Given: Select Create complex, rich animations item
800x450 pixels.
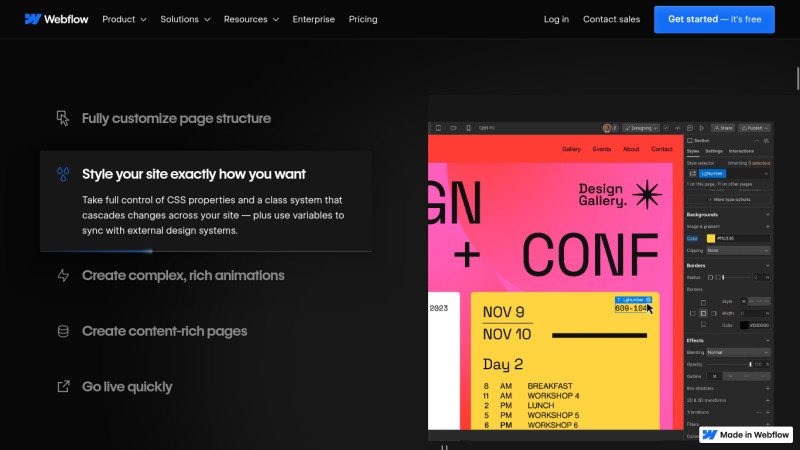Looking at the screenshot, I should coord(183,275).
